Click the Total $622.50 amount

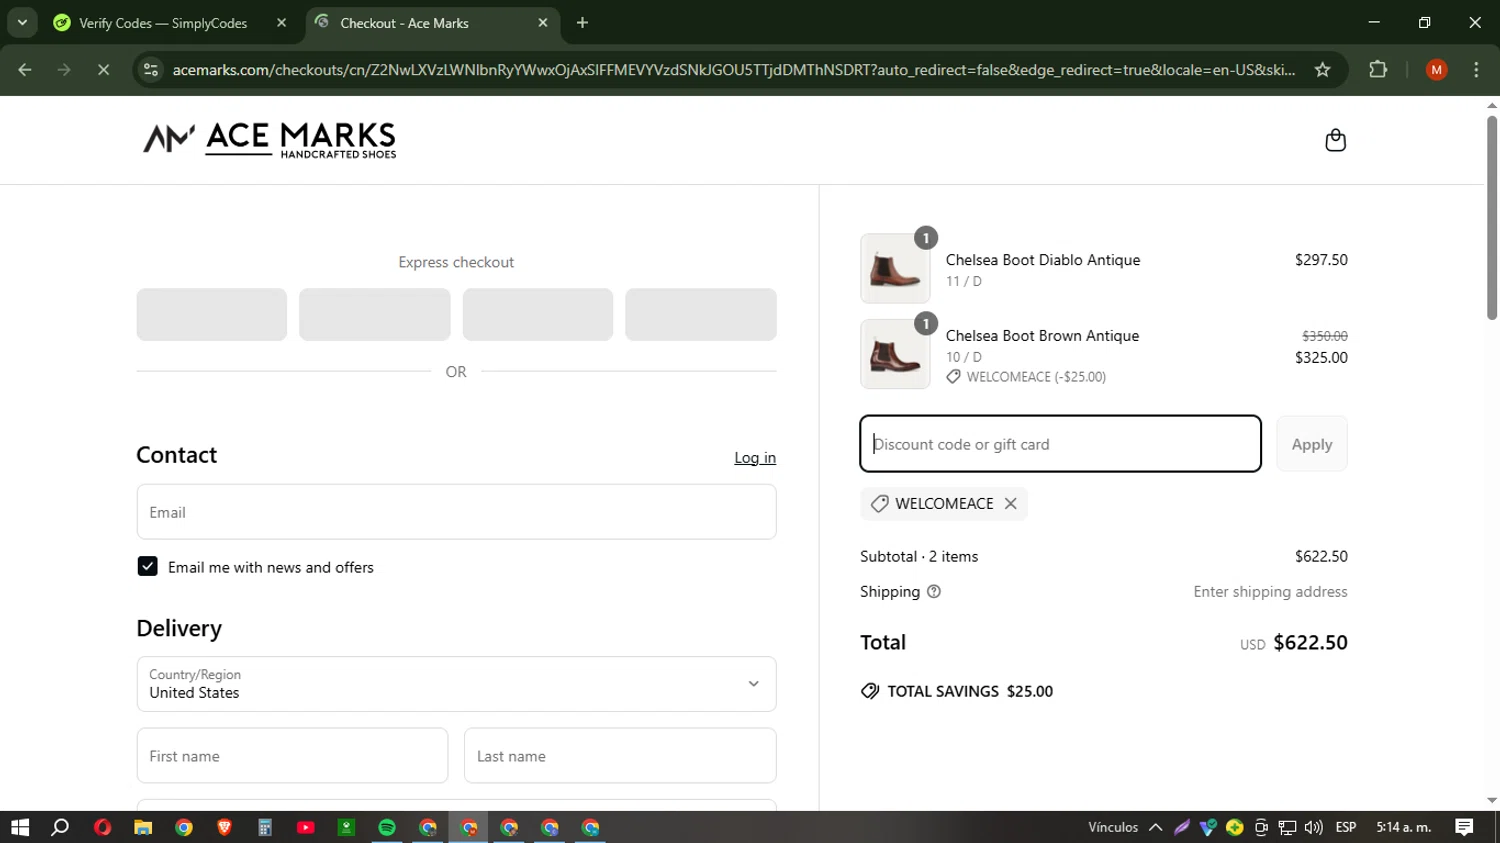pos(1310,642)
